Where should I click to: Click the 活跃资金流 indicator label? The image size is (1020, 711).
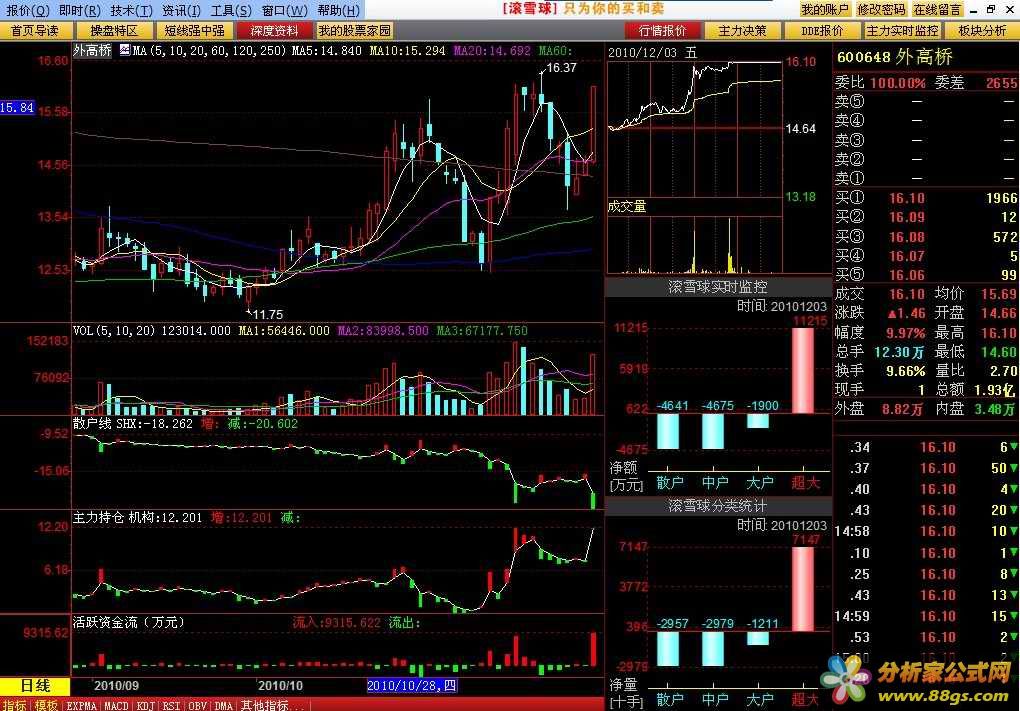click(128, 623)
